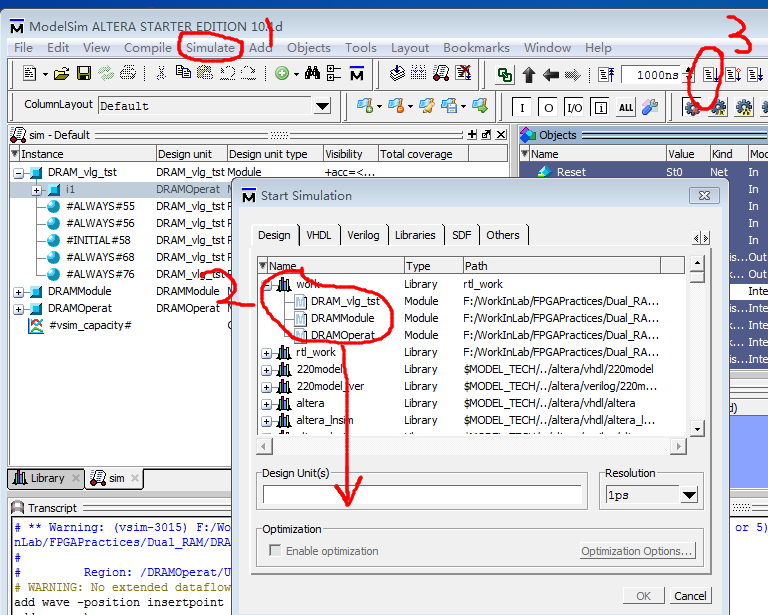The width and height of the screenshot is (768, 615).
Task: Click the library list scroll down arrow
Action: [696, 429]
